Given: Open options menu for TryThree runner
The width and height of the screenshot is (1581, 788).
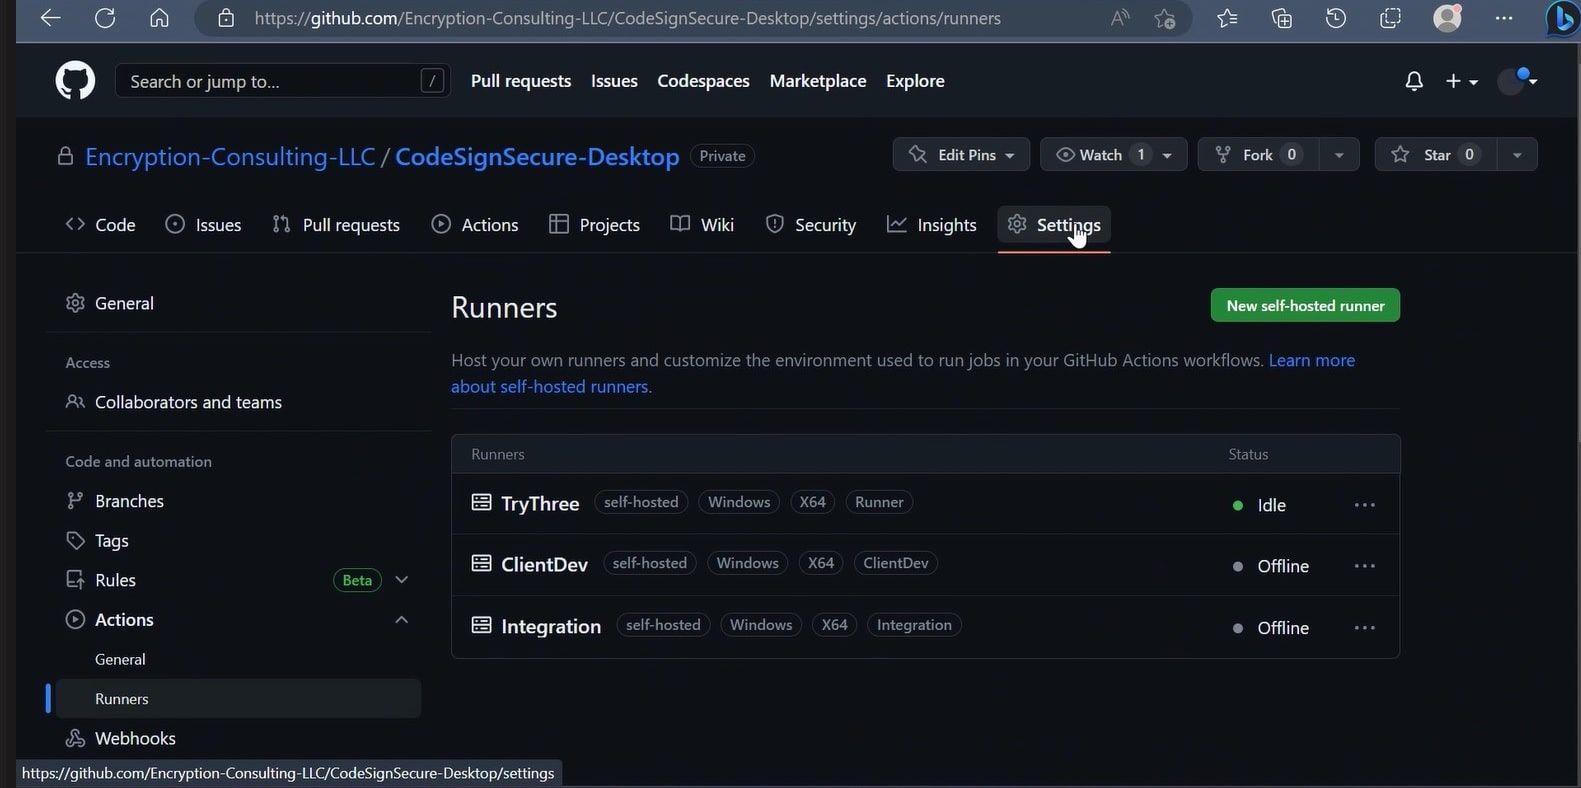Looking at the screenshot, I should 1364,505.
